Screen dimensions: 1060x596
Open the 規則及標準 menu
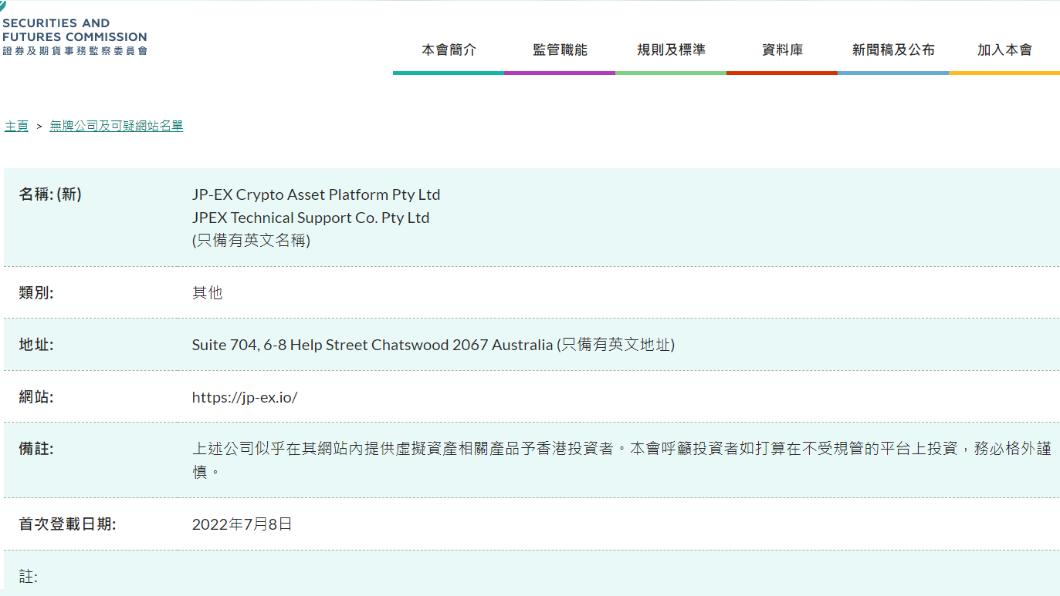[671, 50]
